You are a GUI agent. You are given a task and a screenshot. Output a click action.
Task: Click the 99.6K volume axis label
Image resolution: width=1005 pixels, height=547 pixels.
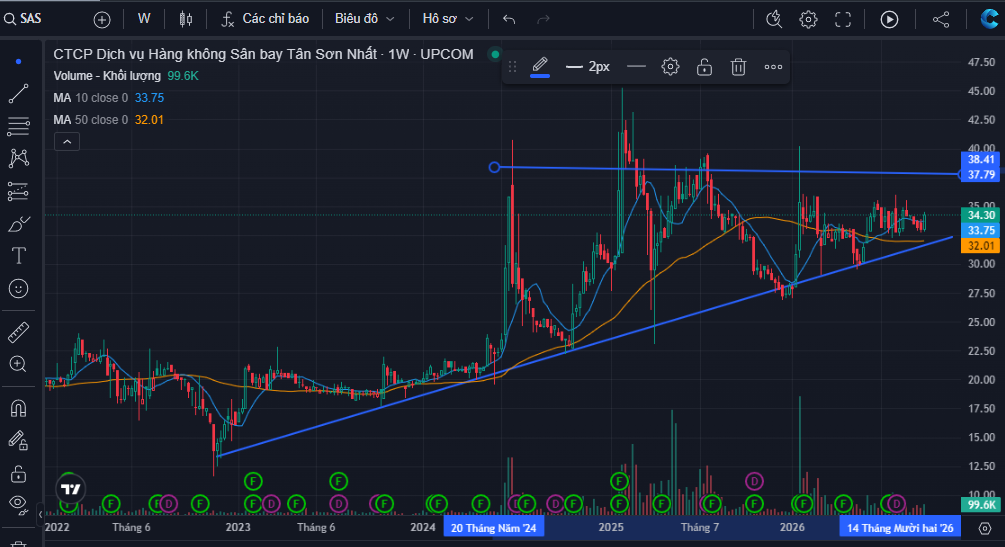[981, 505]
